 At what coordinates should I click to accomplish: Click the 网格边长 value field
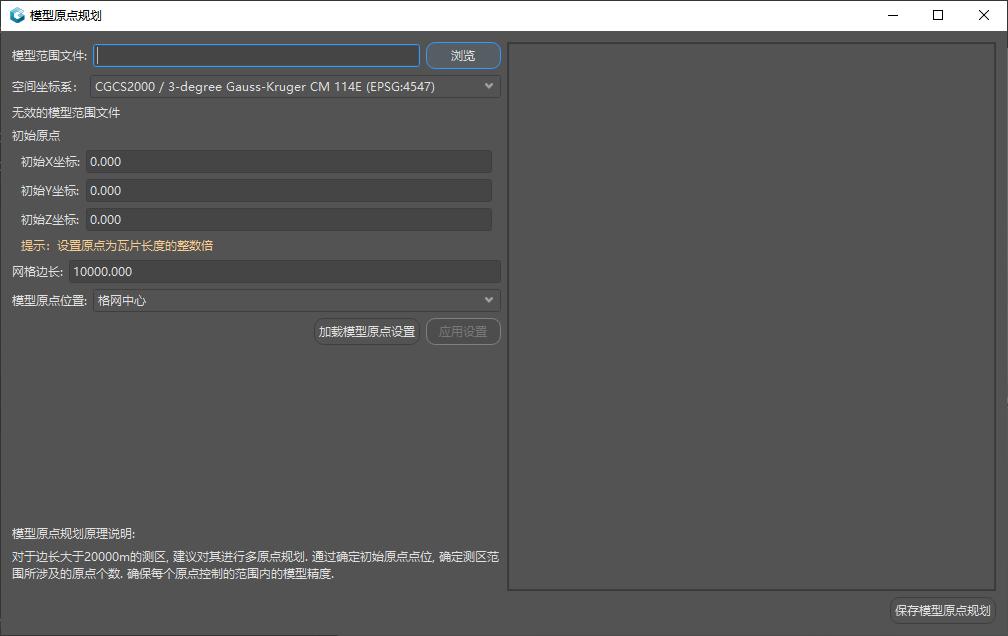[285, 271]
